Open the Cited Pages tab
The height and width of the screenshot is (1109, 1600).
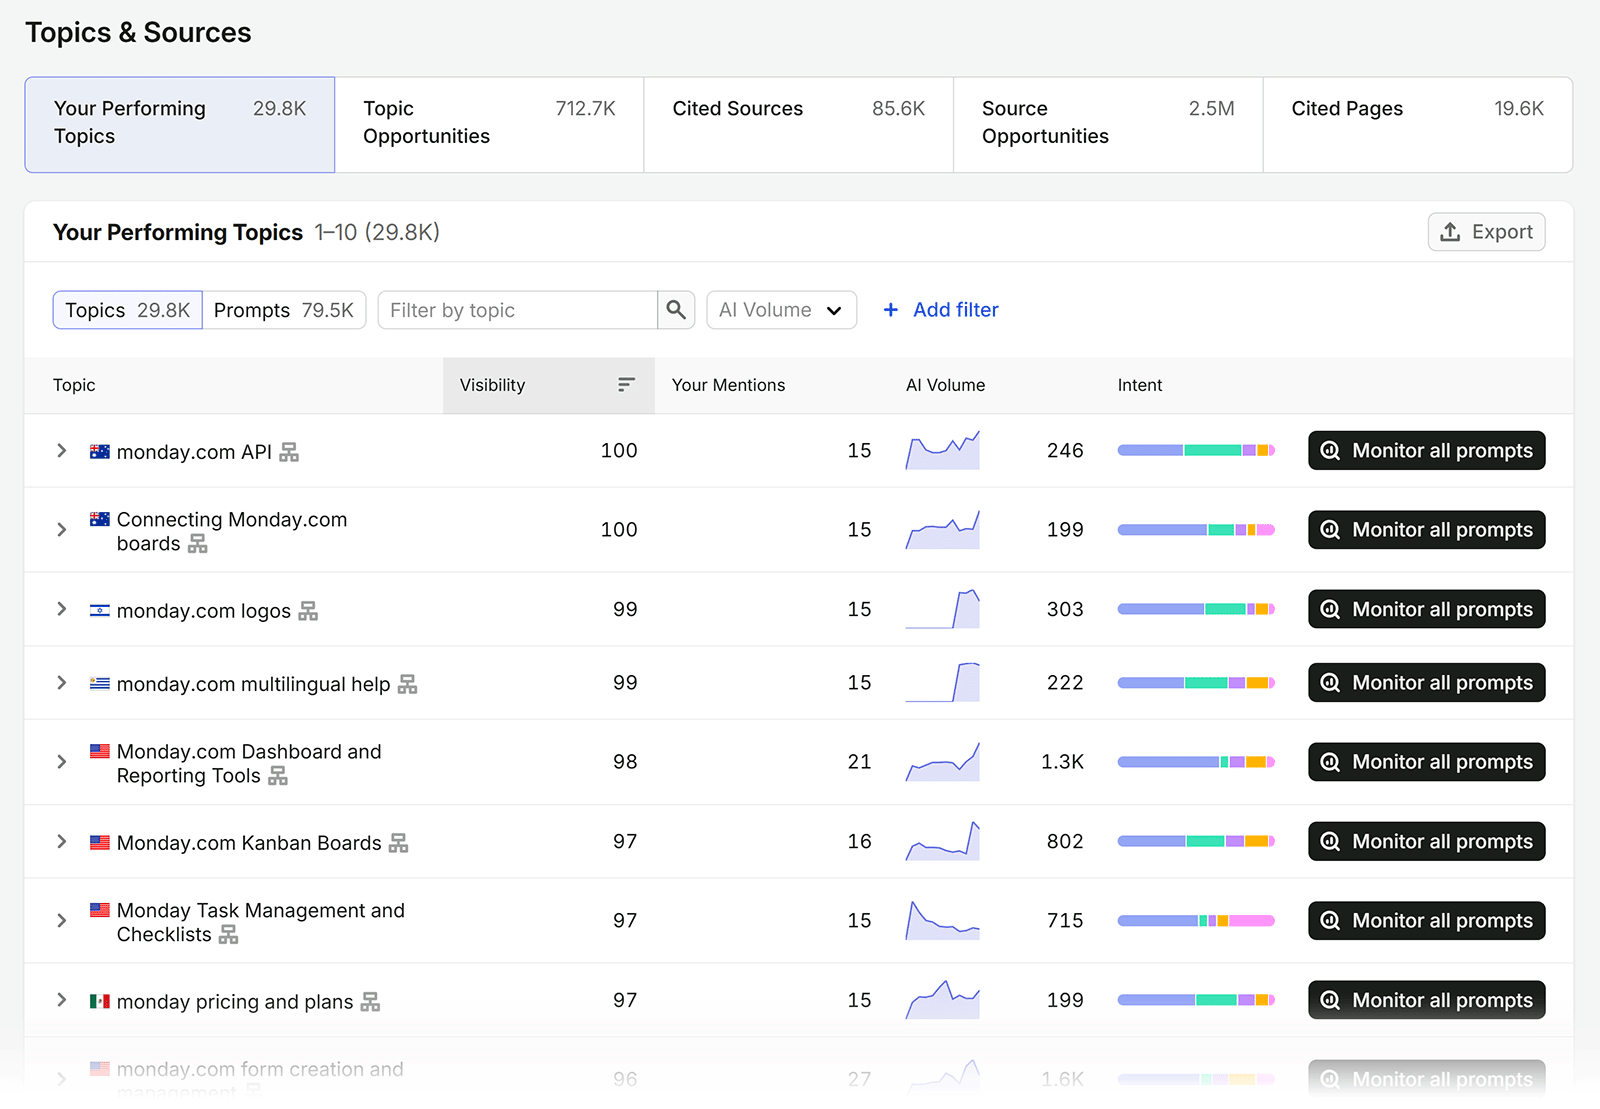point(1417,125)
